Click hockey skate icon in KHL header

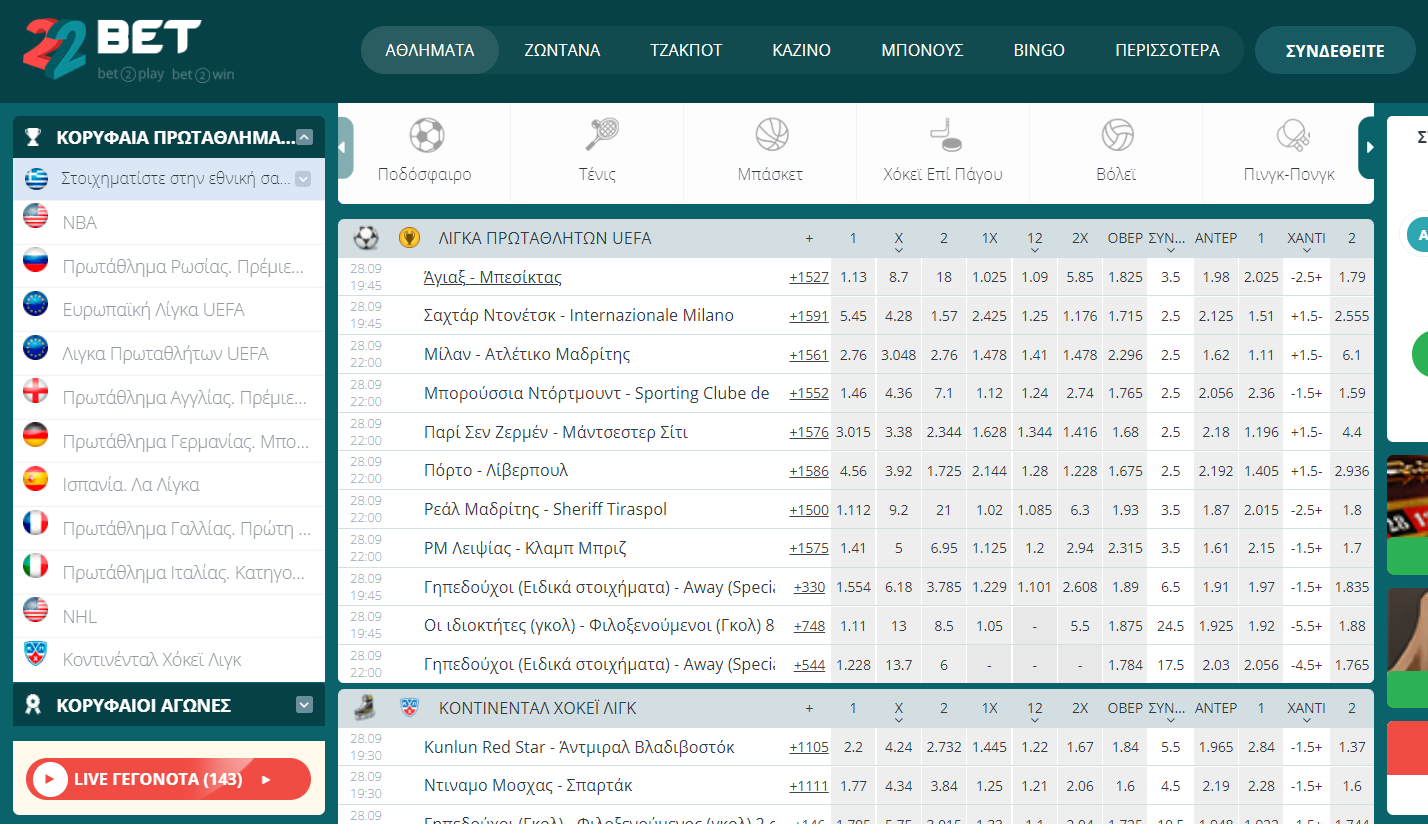click(x=366, y=707)
